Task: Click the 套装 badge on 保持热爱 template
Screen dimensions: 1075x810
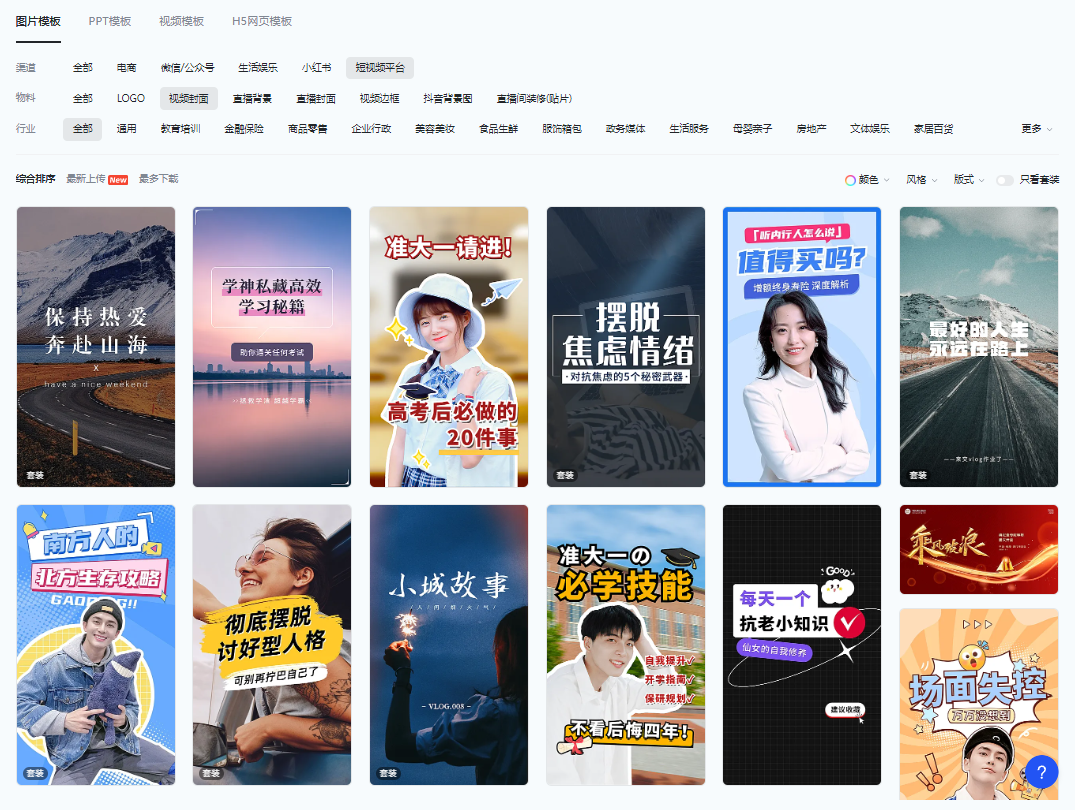Action: (x=35, y=476)
